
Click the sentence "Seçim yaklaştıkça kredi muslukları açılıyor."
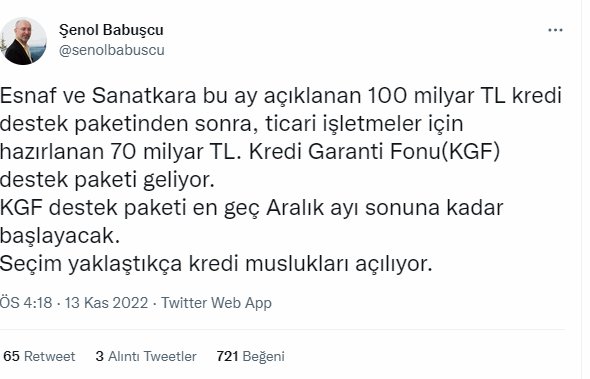[216, 264]
